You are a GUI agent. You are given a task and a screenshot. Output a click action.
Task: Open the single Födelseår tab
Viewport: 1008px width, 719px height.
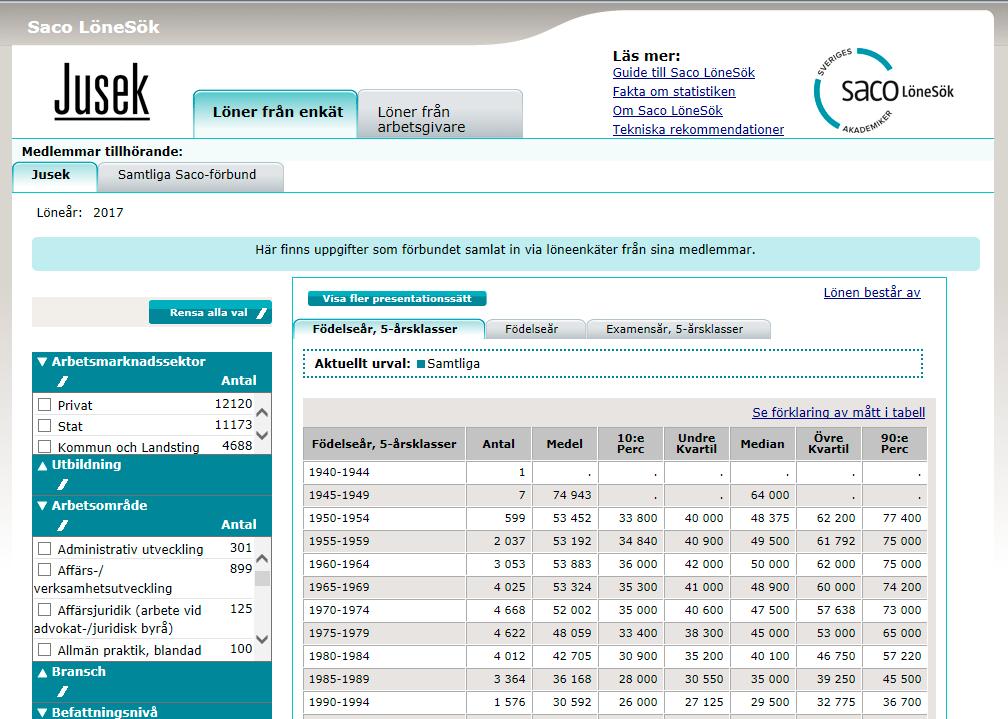pyautogui.click(x=536, y=329)
